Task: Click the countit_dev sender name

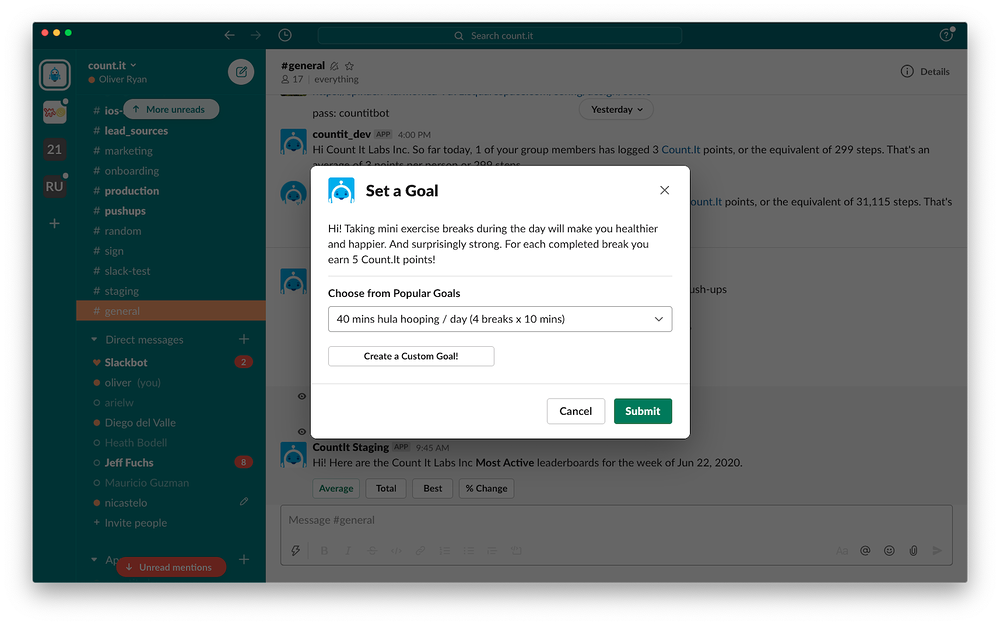Action: pos(341,134)
